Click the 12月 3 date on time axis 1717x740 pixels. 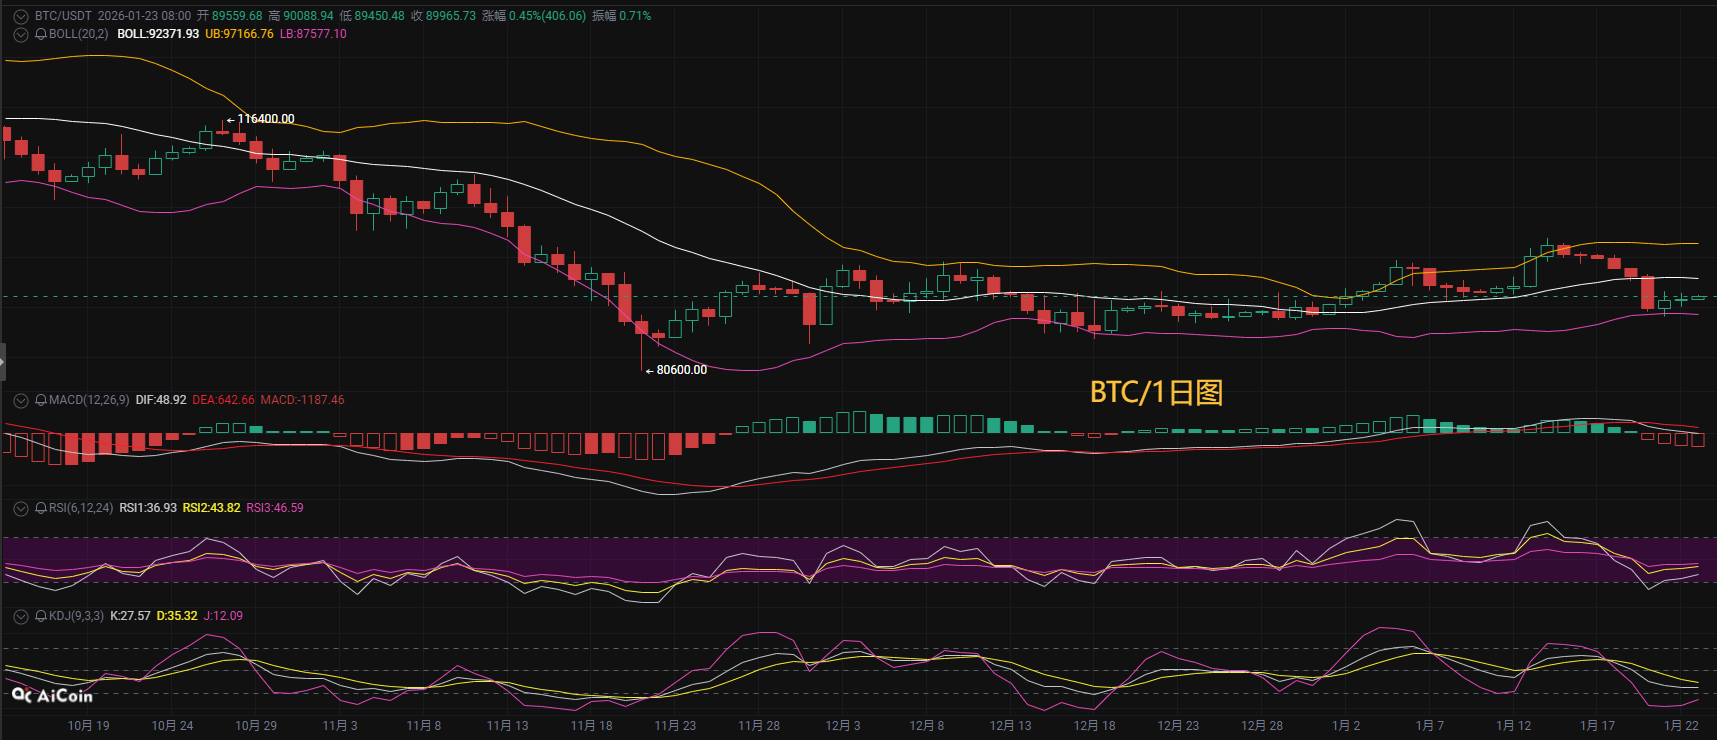tap(842, 725)
